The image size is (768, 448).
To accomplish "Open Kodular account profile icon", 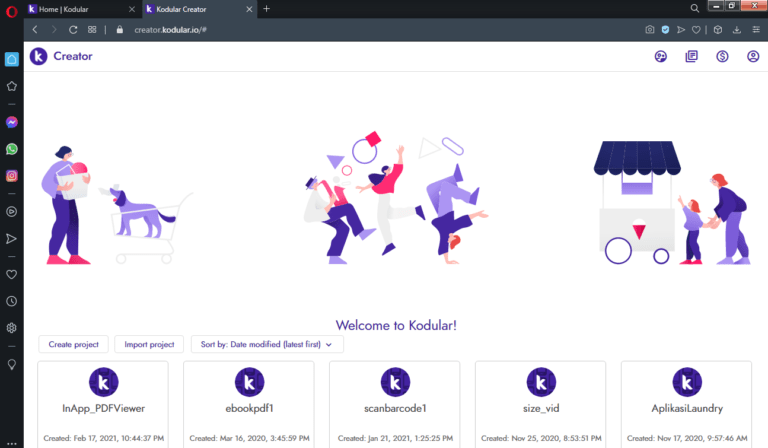I will [753, 57].
